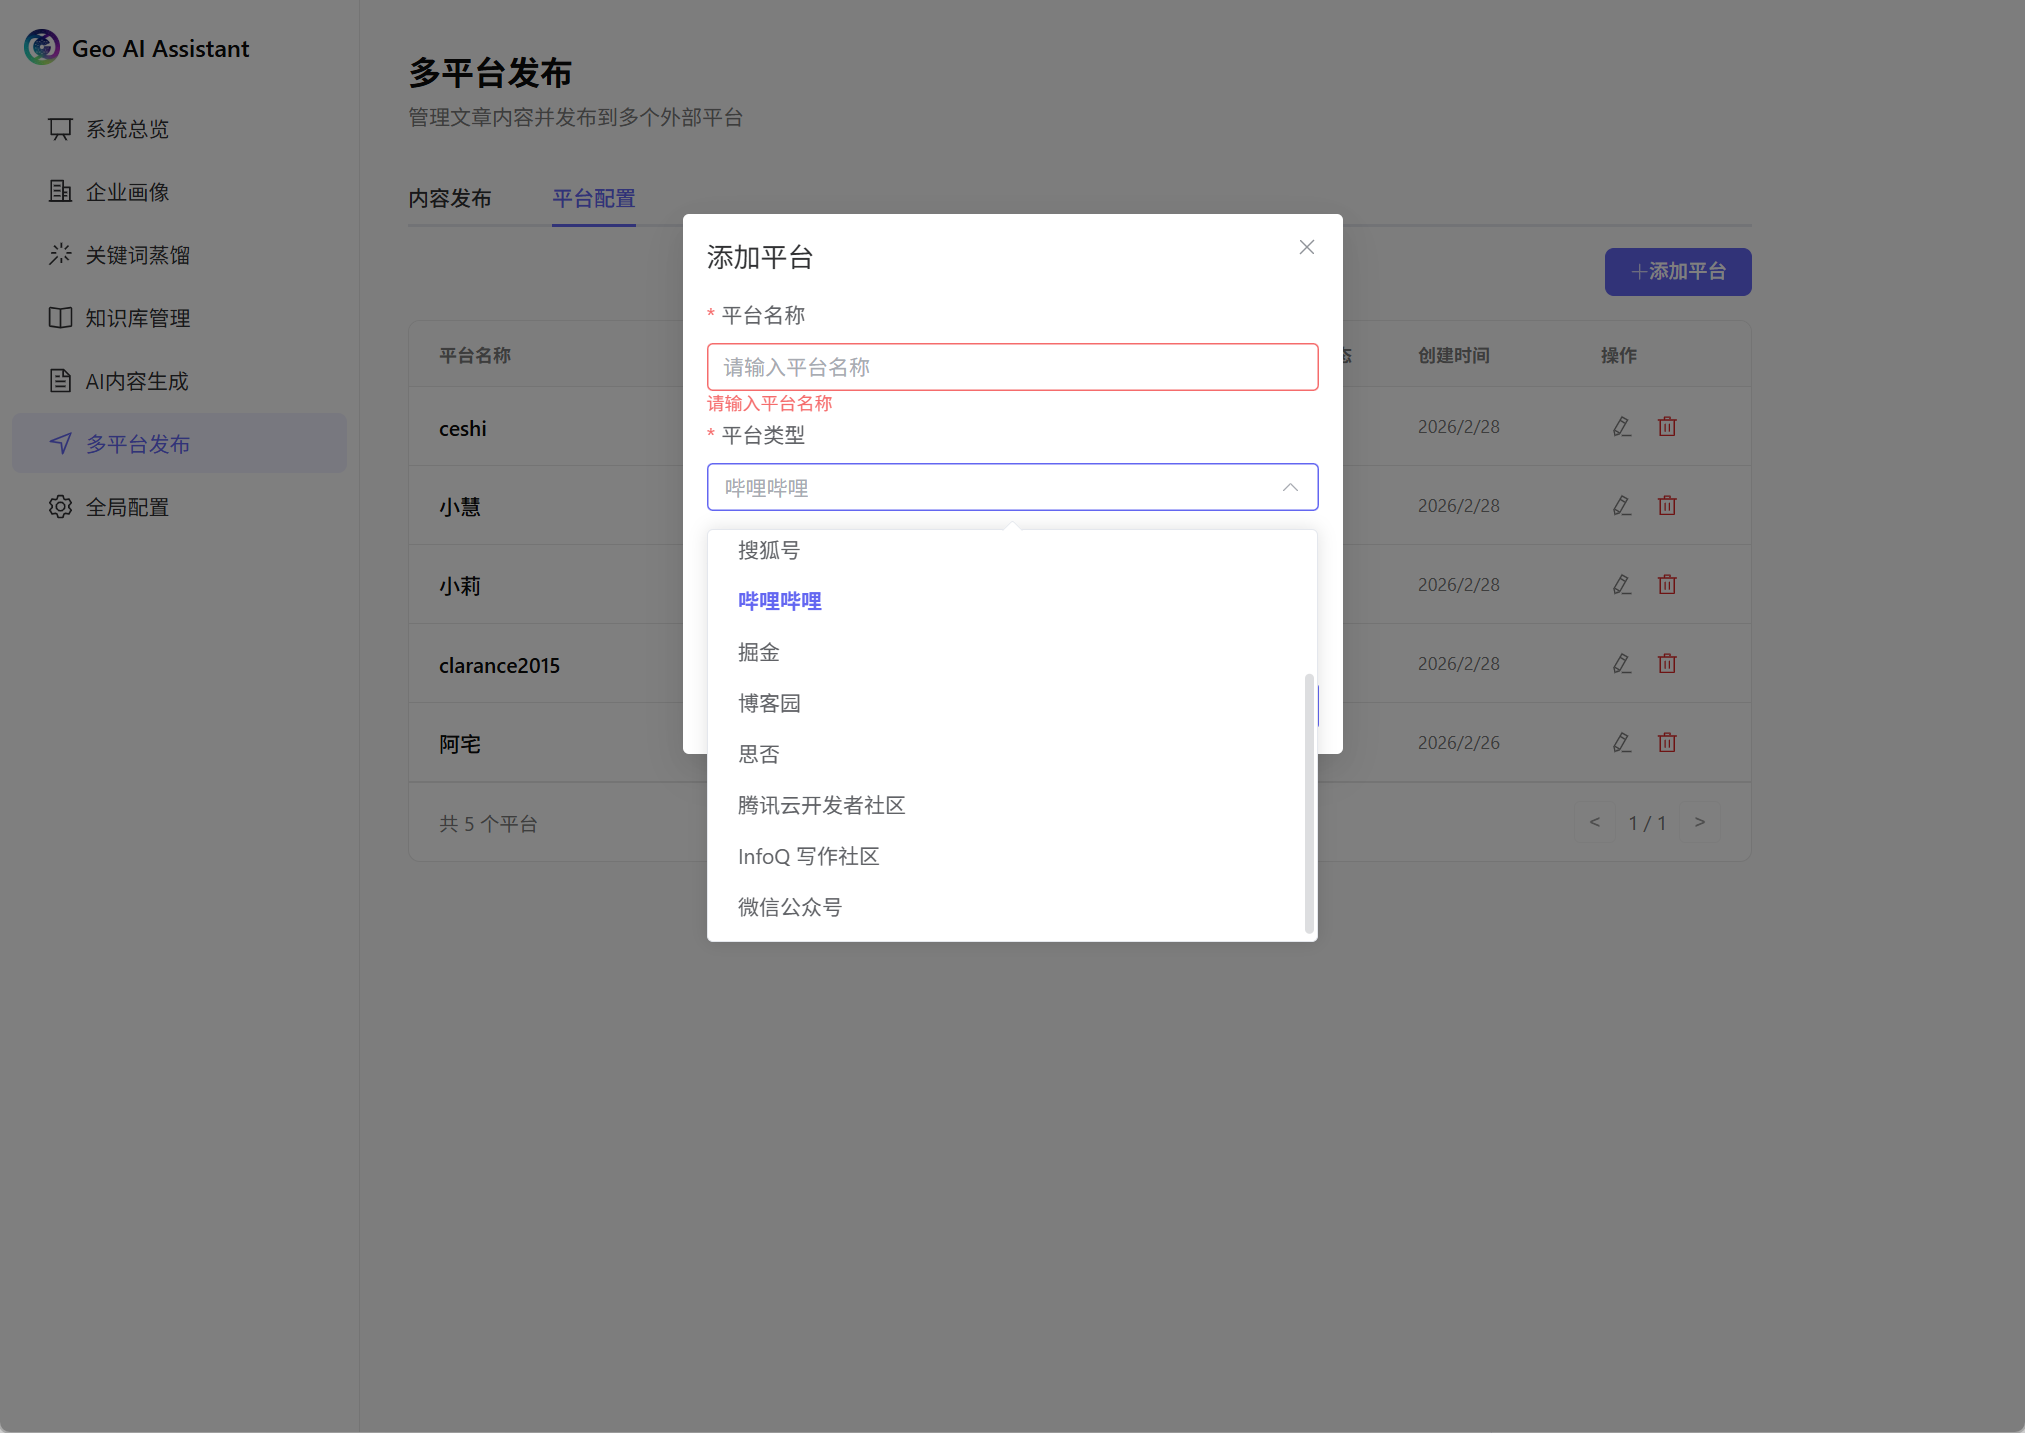Screen dimensions: 2025x1433
Task: Click the 共 5 个平台 count text
Action: pyautogui.click(x=489, y=824)
